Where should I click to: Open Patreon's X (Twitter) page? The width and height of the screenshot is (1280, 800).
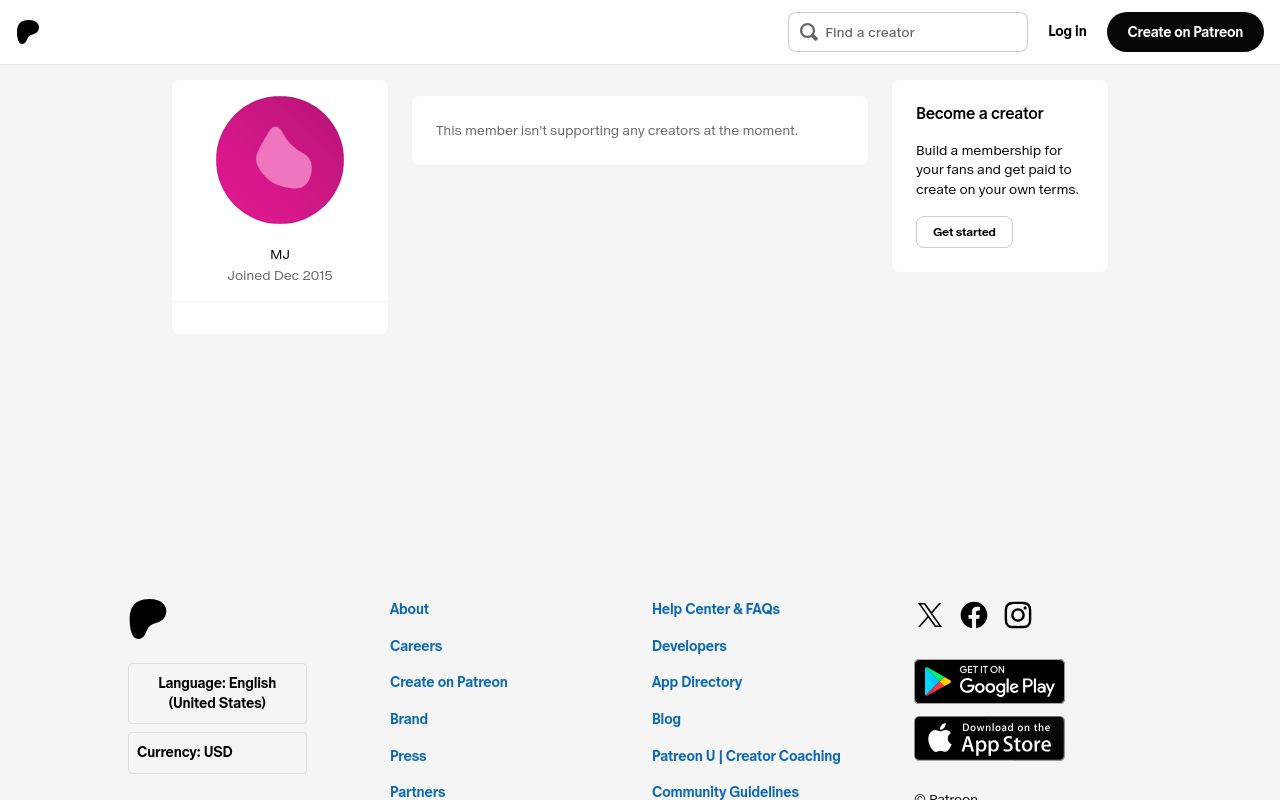pyautogui.click(x=930, y=615)
